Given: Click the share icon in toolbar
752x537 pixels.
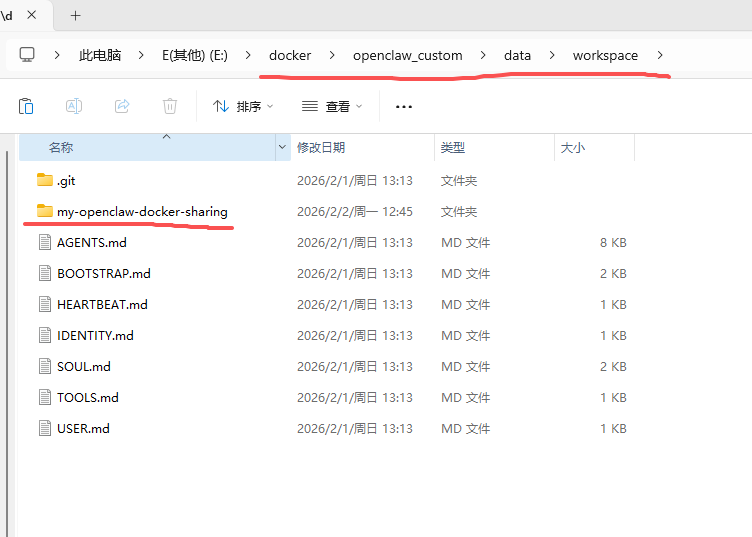Looking at the screenshot, I should tap(122, 106).
